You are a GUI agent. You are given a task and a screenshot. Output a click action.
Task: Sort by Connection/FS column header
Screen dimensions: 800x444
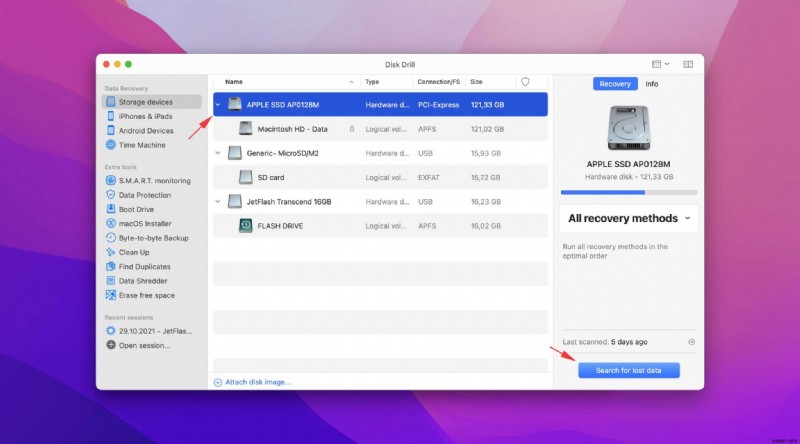tap(439, 82)
